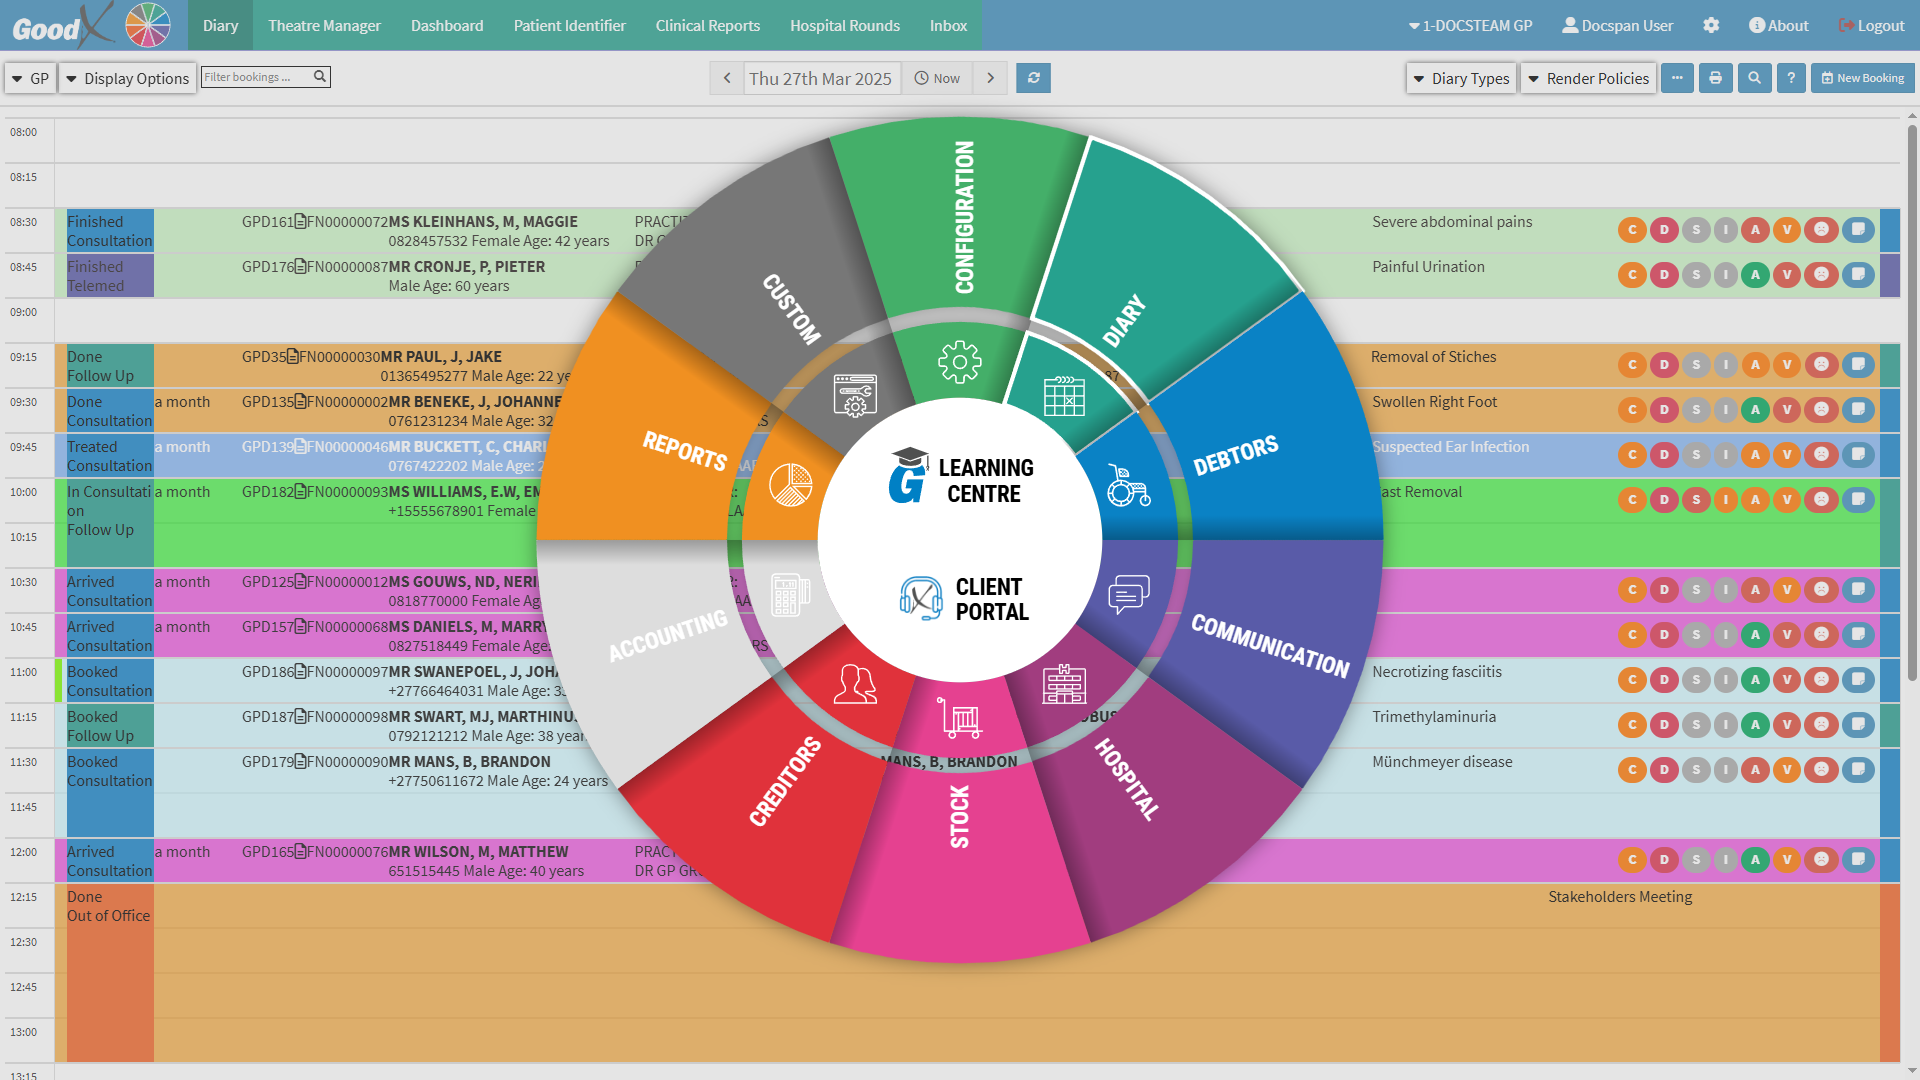
Task: Open the Debtors wheelchair icon in wheel
Action: coord(1128,485)
